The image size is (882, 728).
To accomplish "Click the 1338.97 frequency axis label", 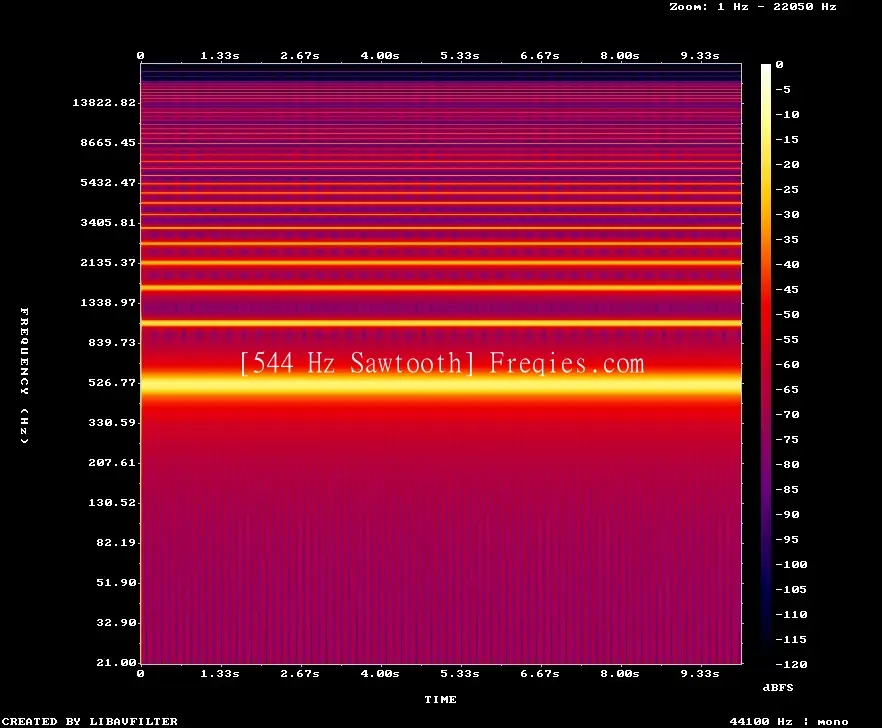I will (108, 302).
